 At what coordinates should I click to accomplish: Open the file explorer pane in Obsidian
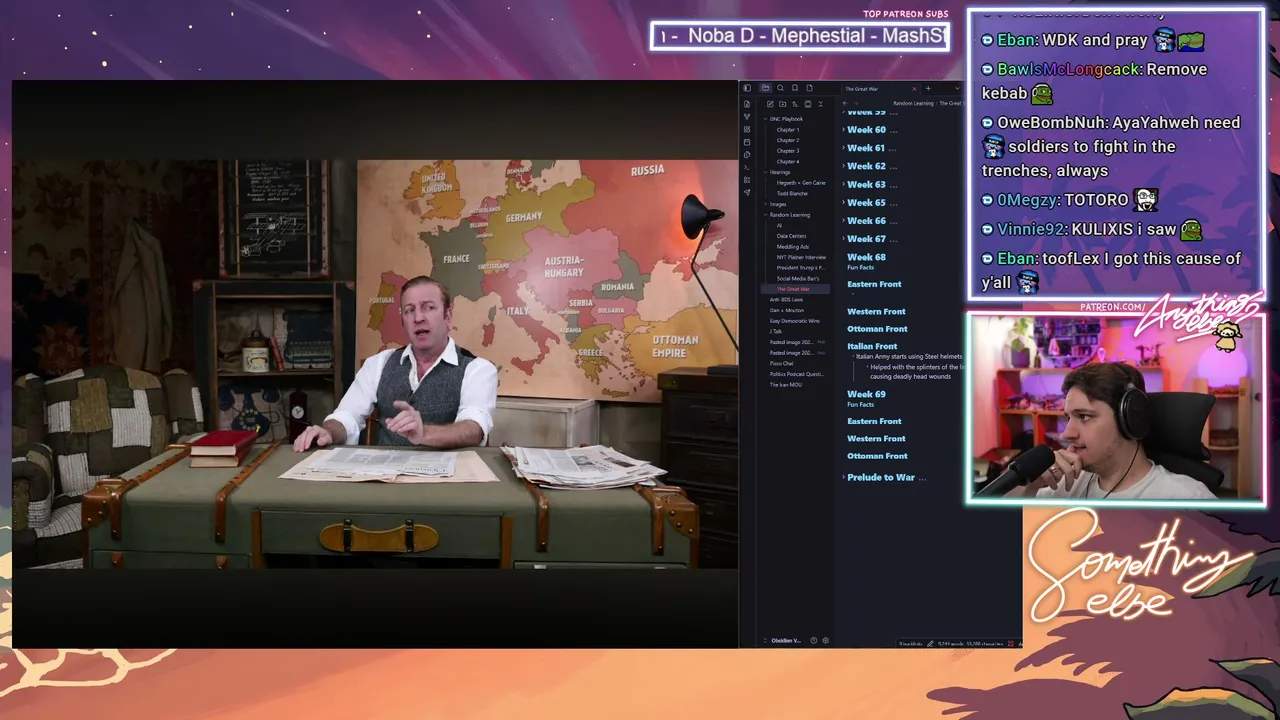(765, 88)
